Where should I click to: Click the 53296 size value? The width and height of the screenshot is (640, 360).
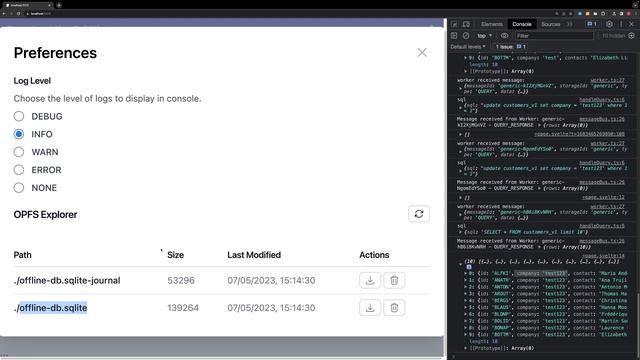click(181, 280)
